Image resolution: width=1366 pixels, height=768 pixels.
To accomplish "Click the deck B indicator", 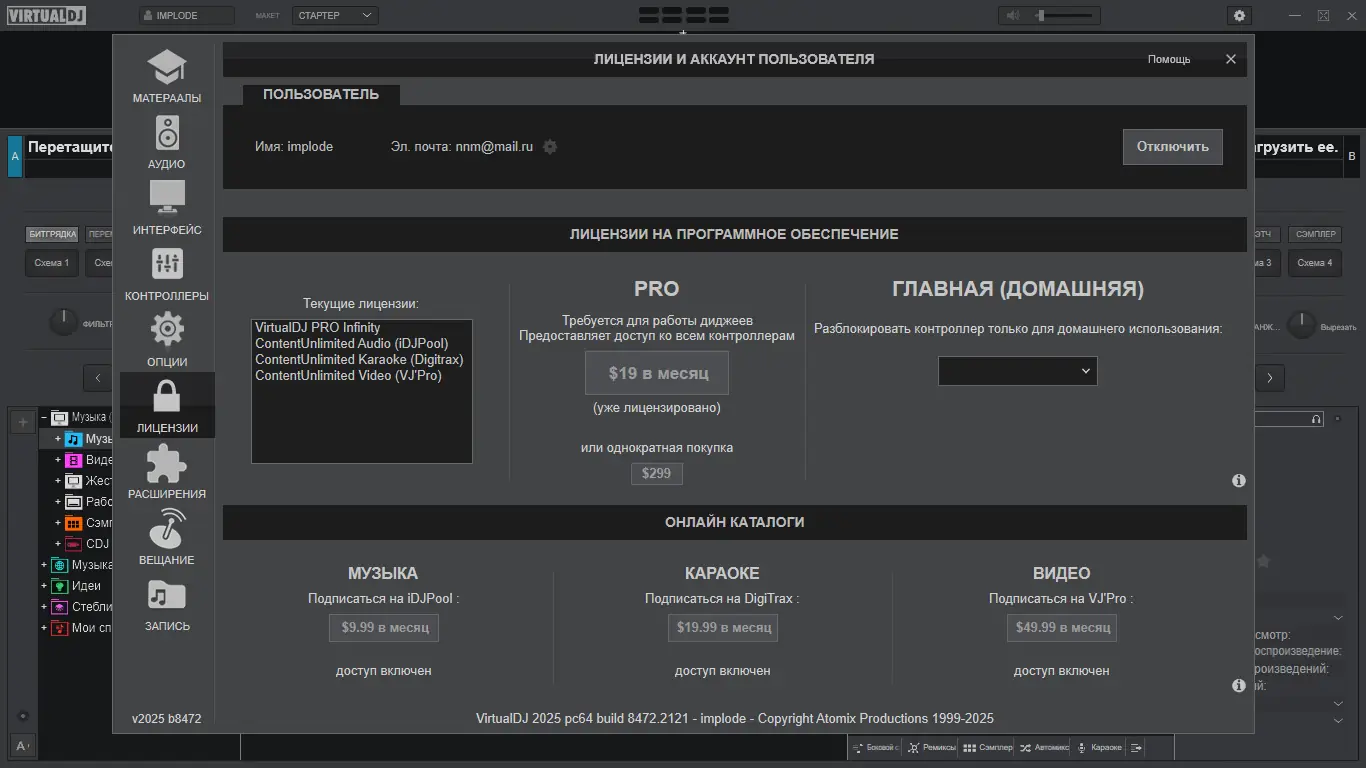I will (1352, 157).
